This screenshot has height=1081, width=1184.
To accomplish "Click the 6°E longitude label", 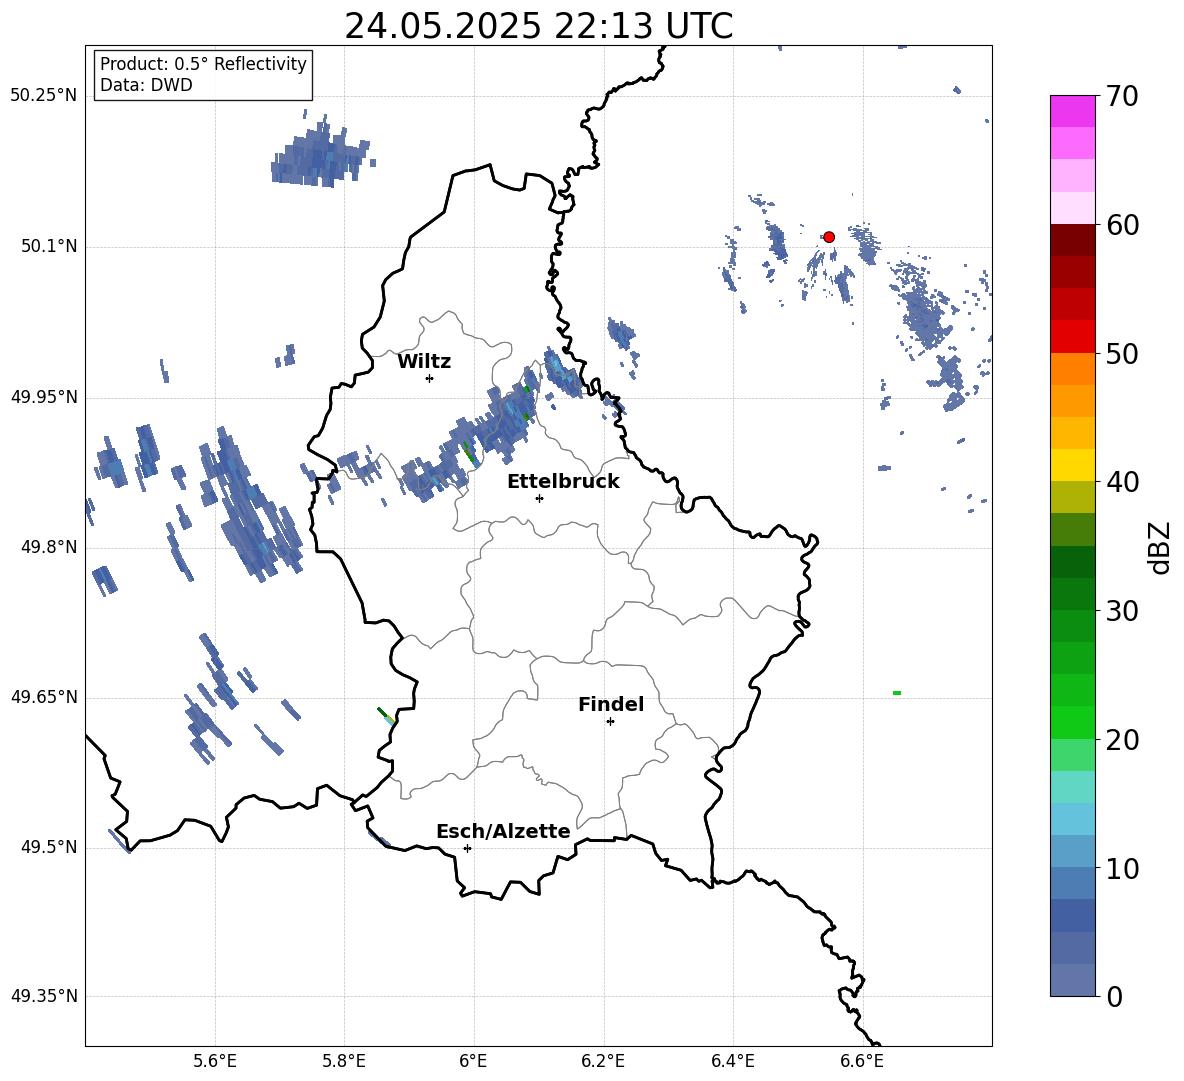I will [474, 1061].
